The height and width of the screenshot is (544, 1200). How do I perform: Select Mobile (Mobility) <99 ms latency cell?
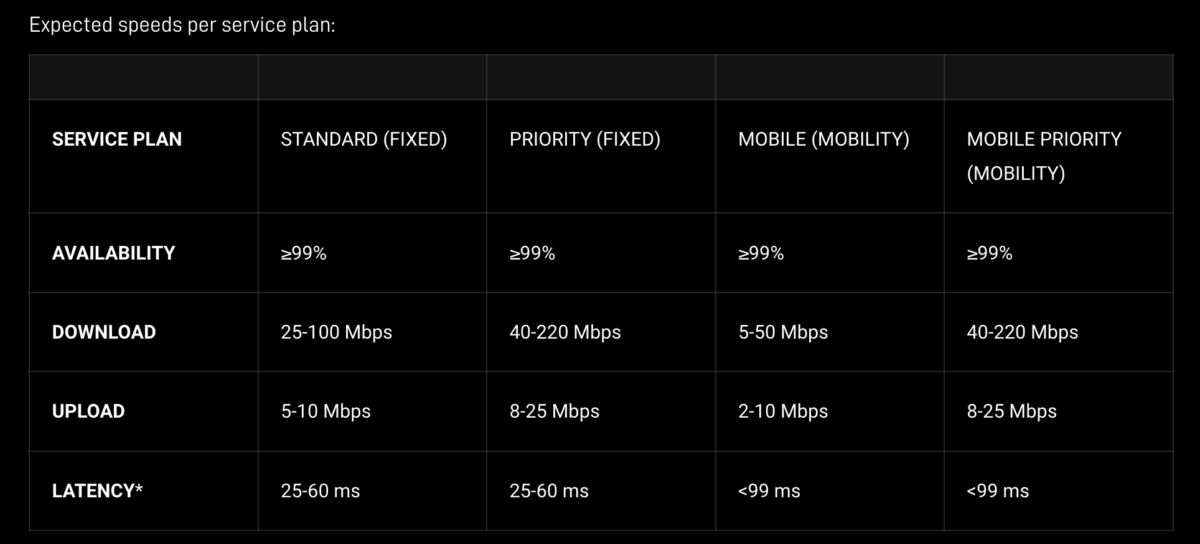click(769, 490)
